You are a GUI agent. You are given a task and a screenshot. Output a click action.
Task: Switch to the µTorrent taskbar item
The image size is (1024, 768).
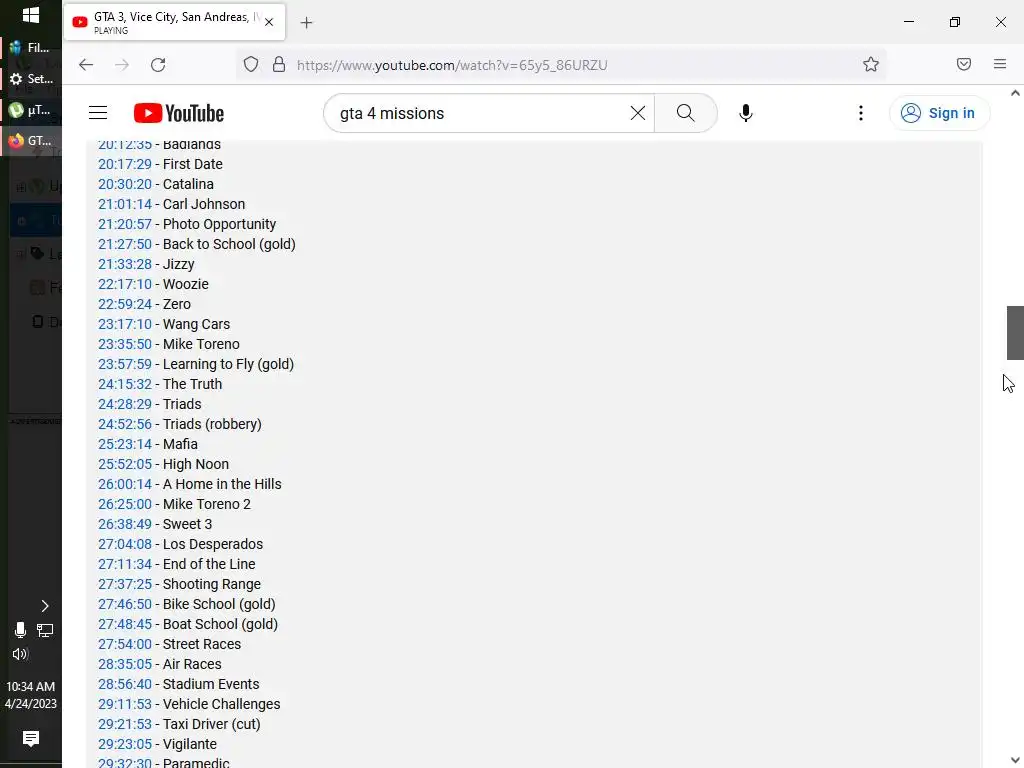[x=31, y=110]
